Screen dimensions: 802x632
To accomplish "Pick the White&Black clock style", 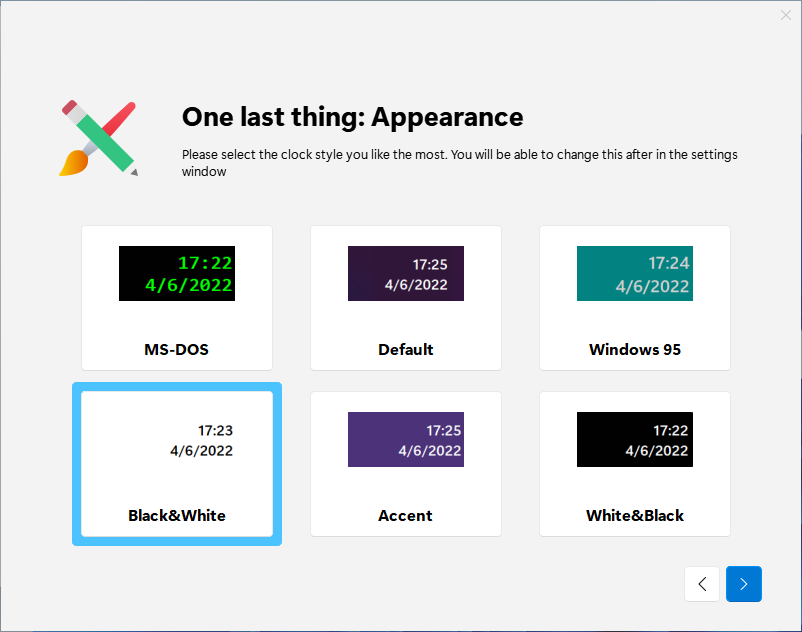I will click(635, 464).
